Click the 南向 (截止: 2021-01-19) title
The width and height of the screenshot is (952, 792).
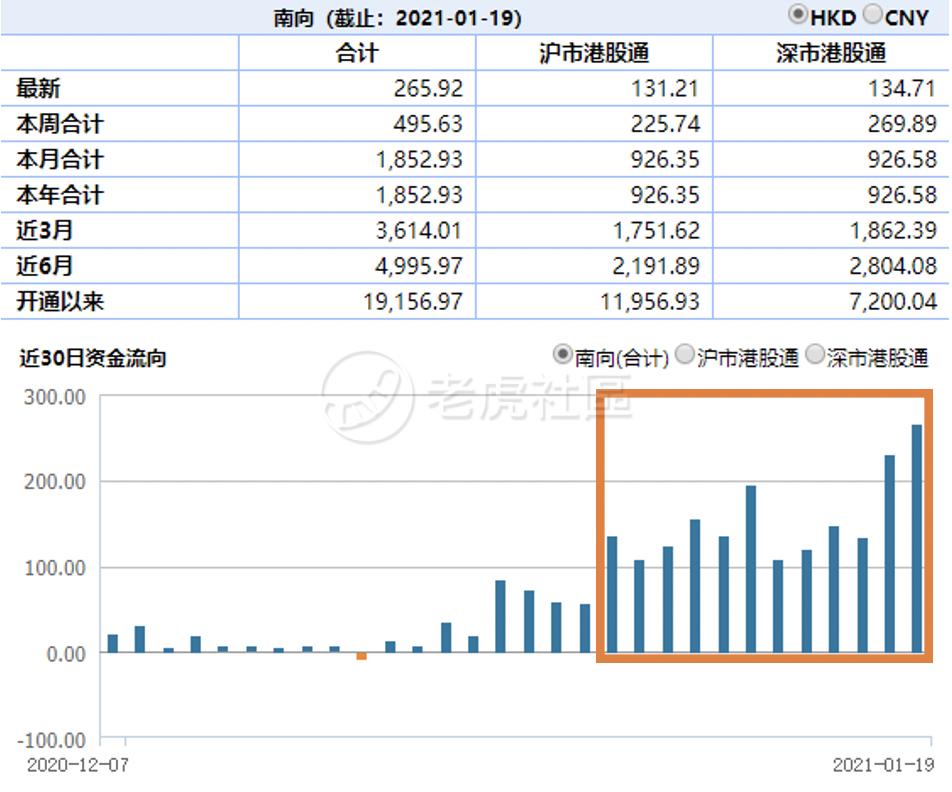pos(397,18)
